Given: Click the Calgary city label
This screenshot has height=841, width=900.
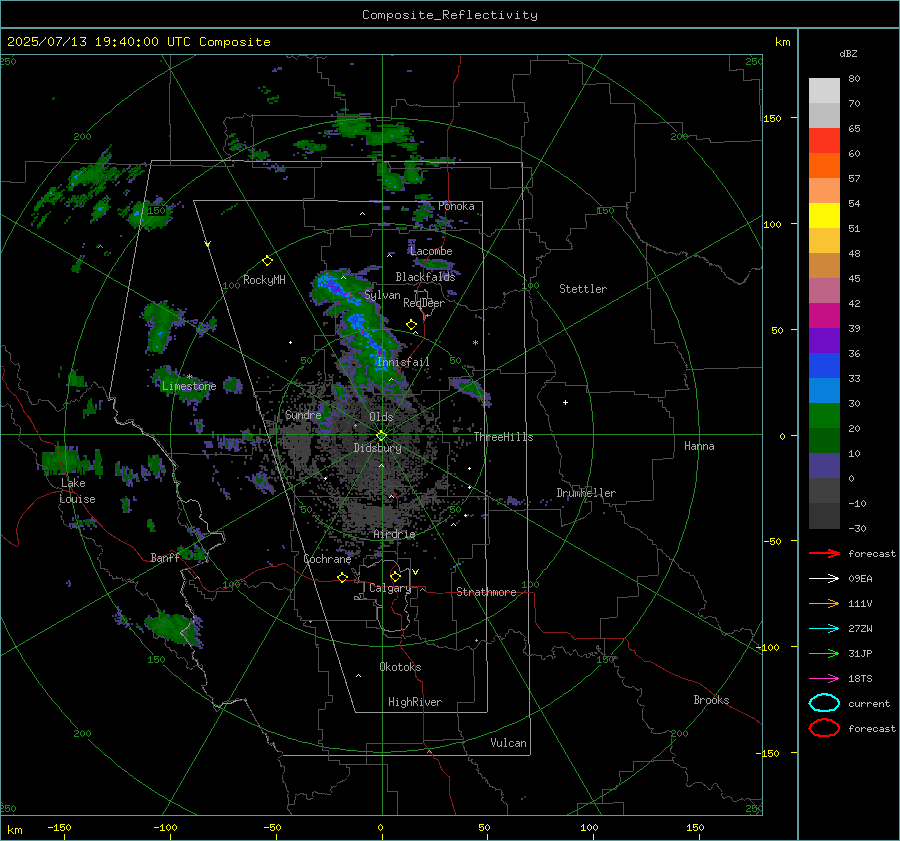Looking at the screenshot, I should click(x=390, y=588).
